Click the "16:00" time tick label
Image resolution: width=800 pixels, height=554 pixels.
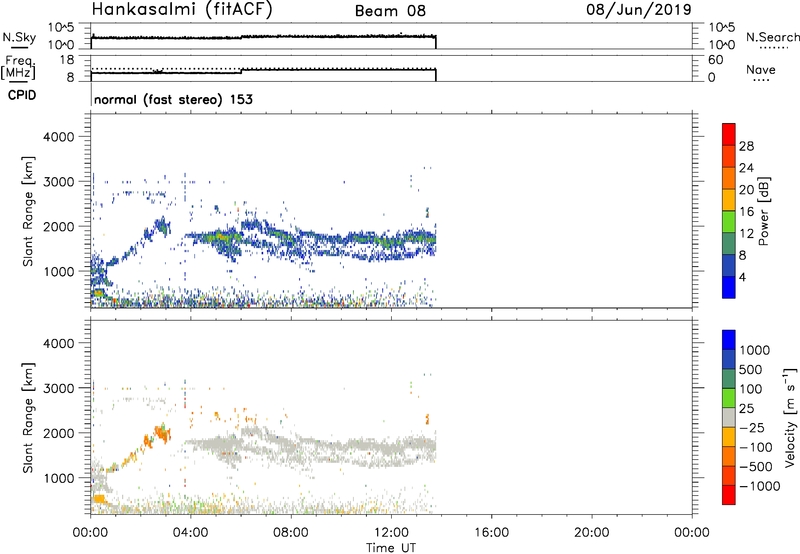click(491, 533)
